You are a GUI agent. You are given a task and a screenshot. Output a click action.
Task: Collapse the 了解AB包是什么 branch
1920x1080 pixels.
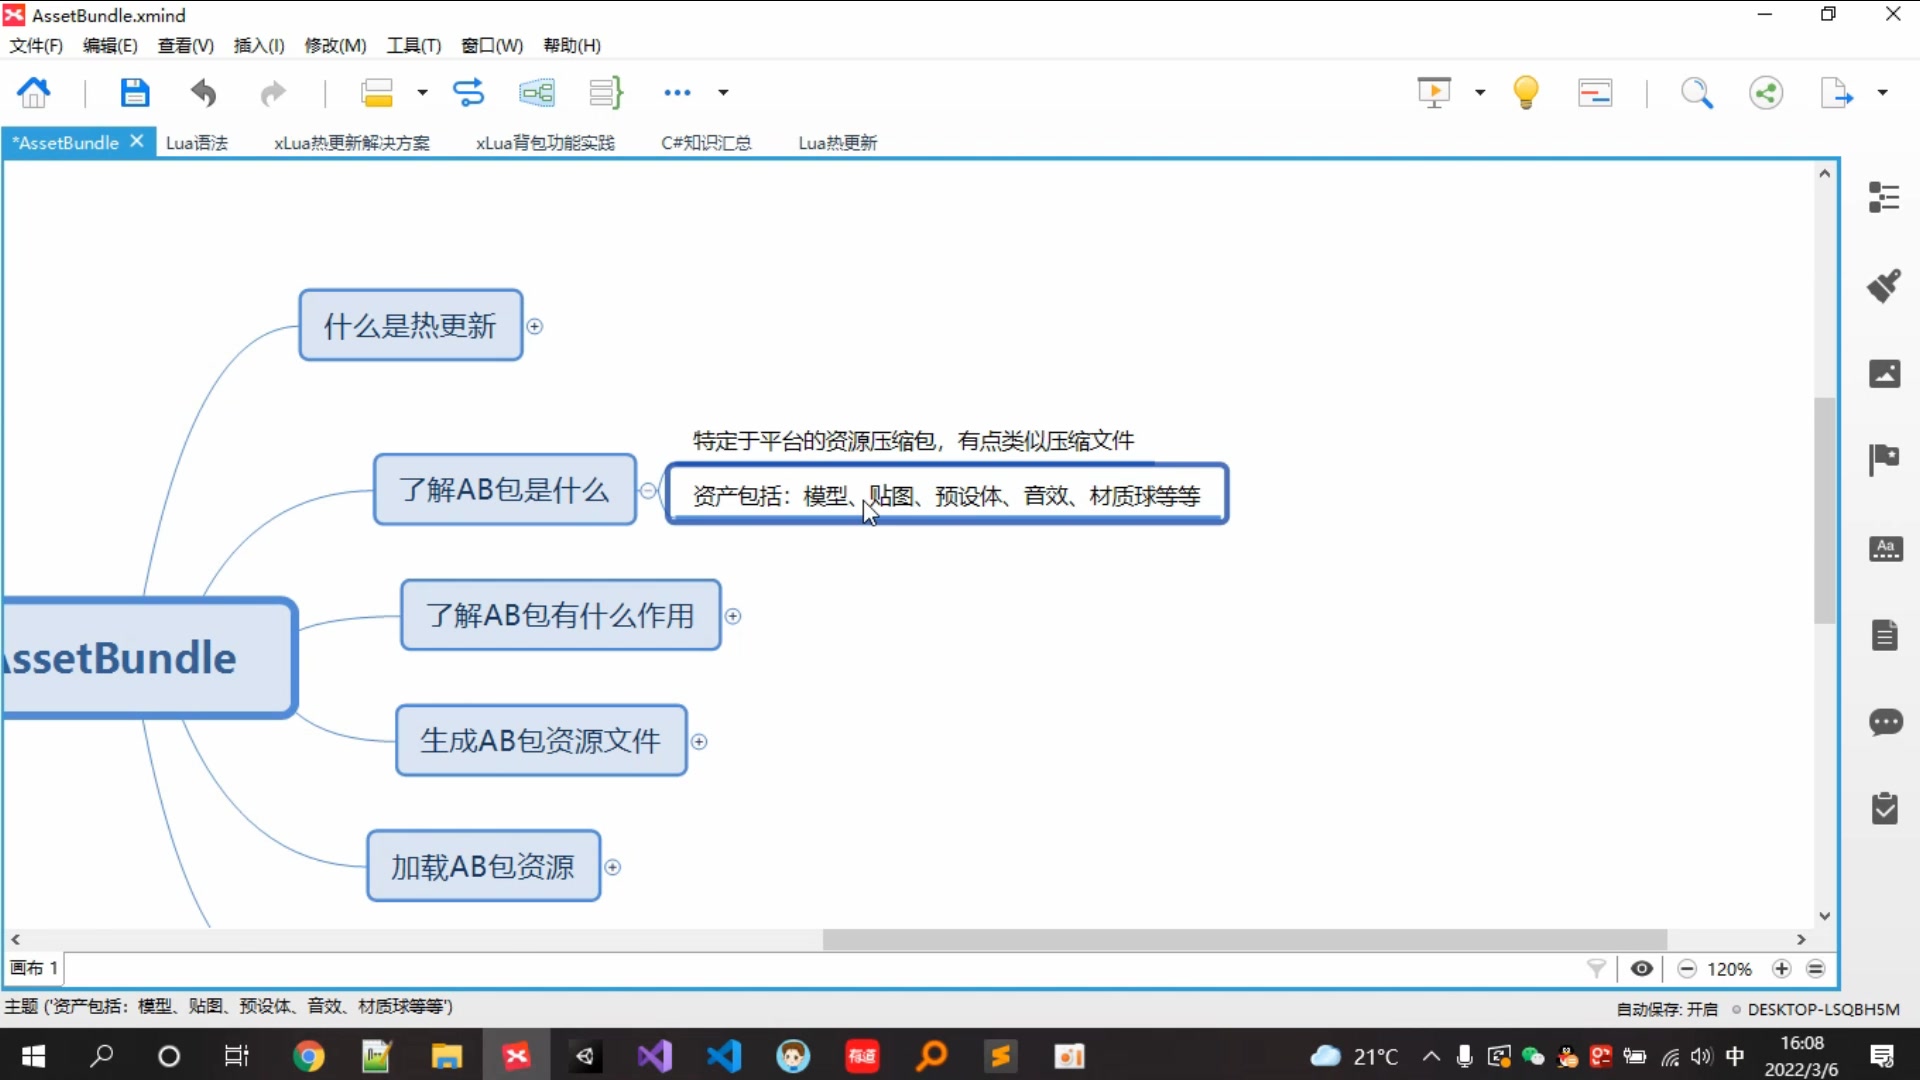(x=648, y=490)
